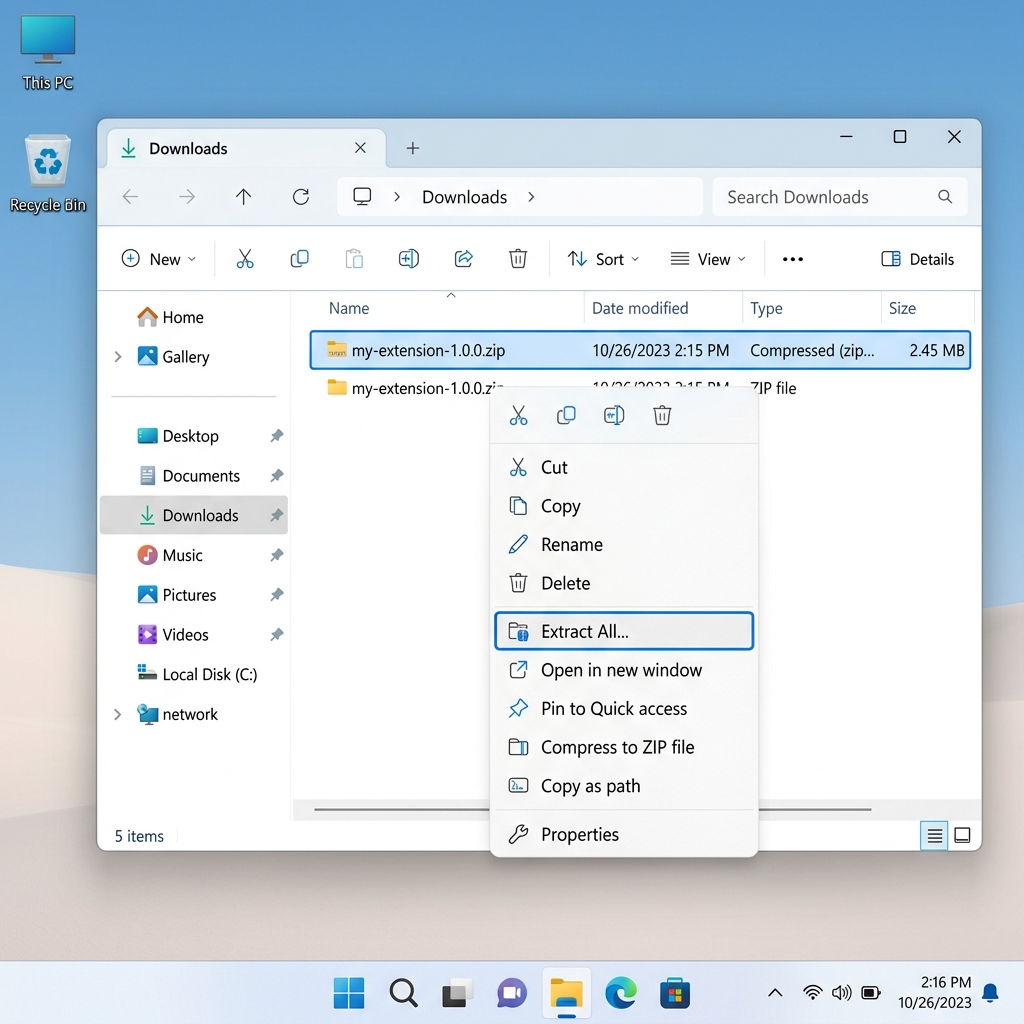Click the magnifier icon in Search Downloads

[944, 197]
